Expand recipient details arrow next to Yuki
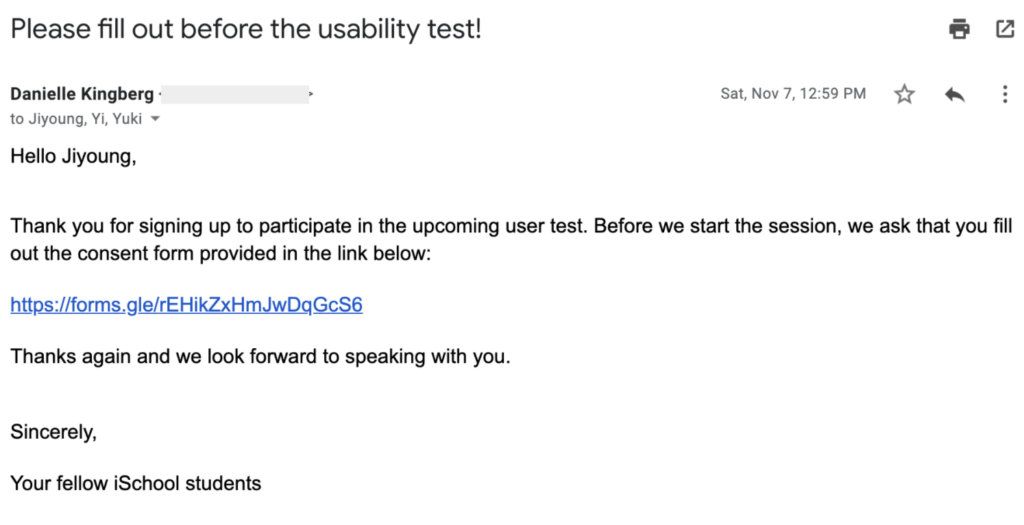The height and width of the screenshot is (525, 1024). tap(155, 119)
